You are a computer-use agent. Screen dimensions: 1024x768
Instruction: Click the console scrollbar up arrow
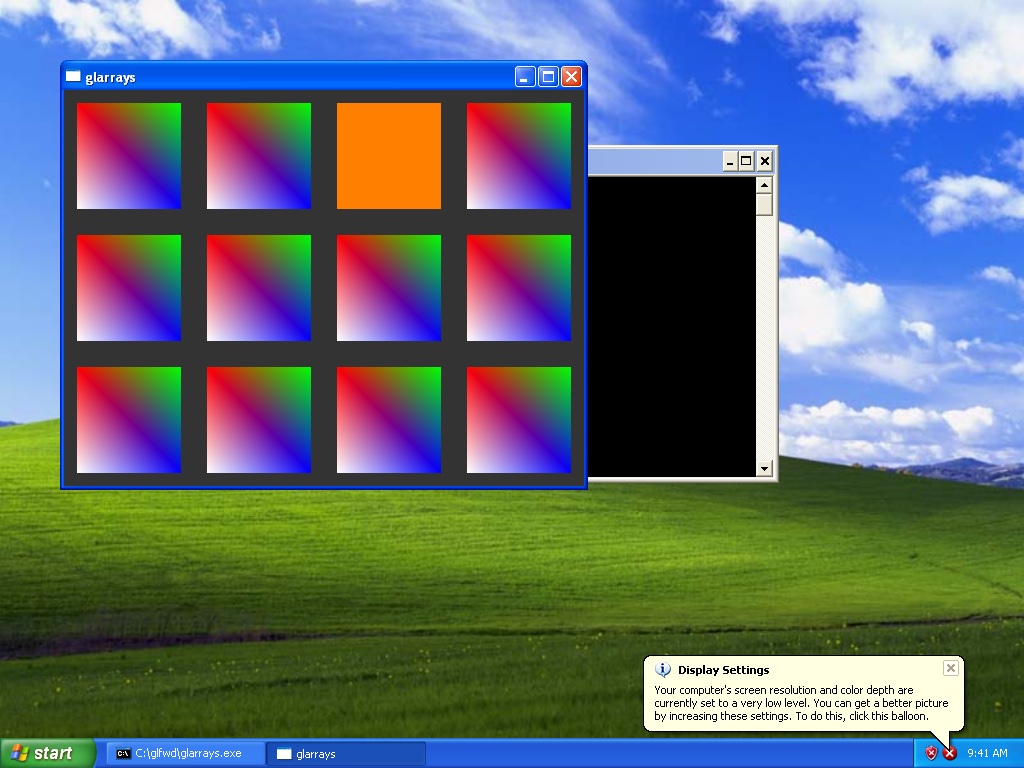point(764,185)
